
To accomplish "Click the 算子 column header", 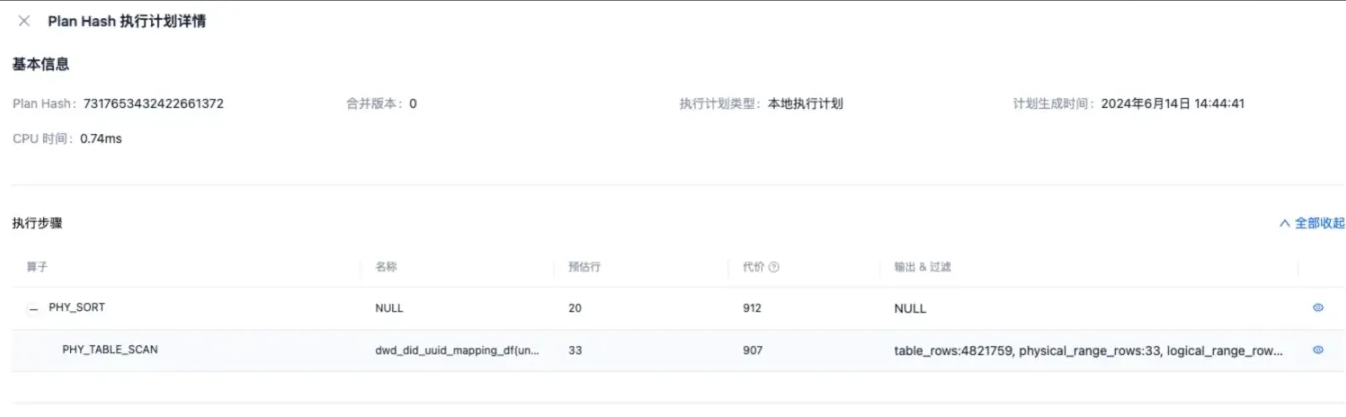I will [x=37, y=267].
